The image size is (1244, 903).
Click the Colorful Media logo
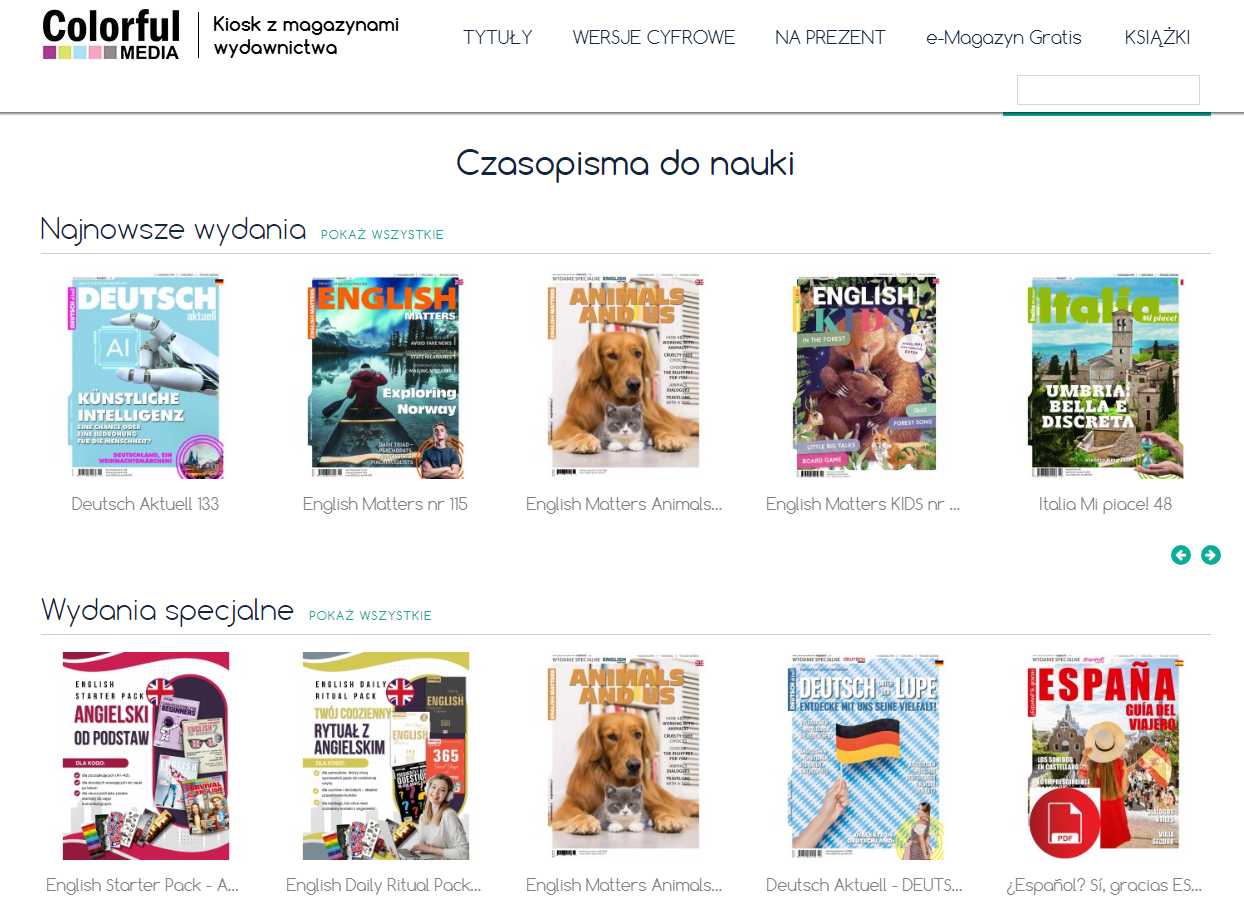[111, 35]
